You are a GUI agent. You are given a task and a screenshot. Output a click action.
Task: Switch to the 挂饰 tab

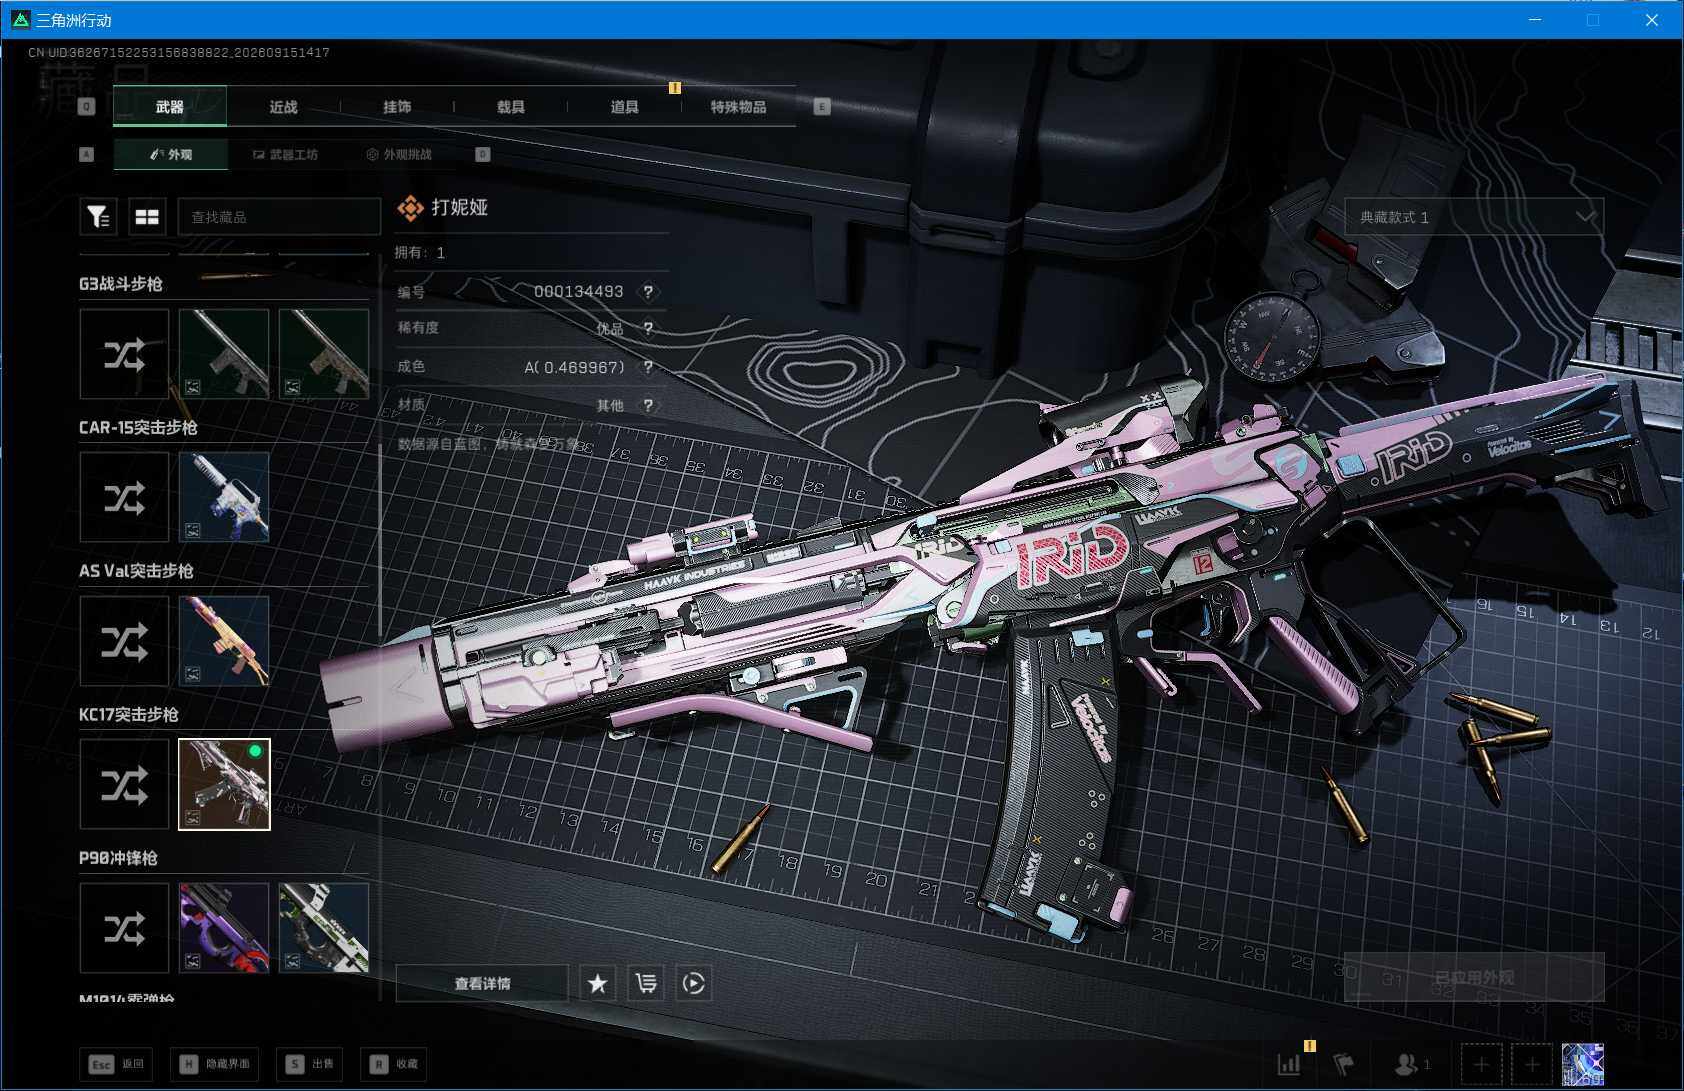coord(397,106)
